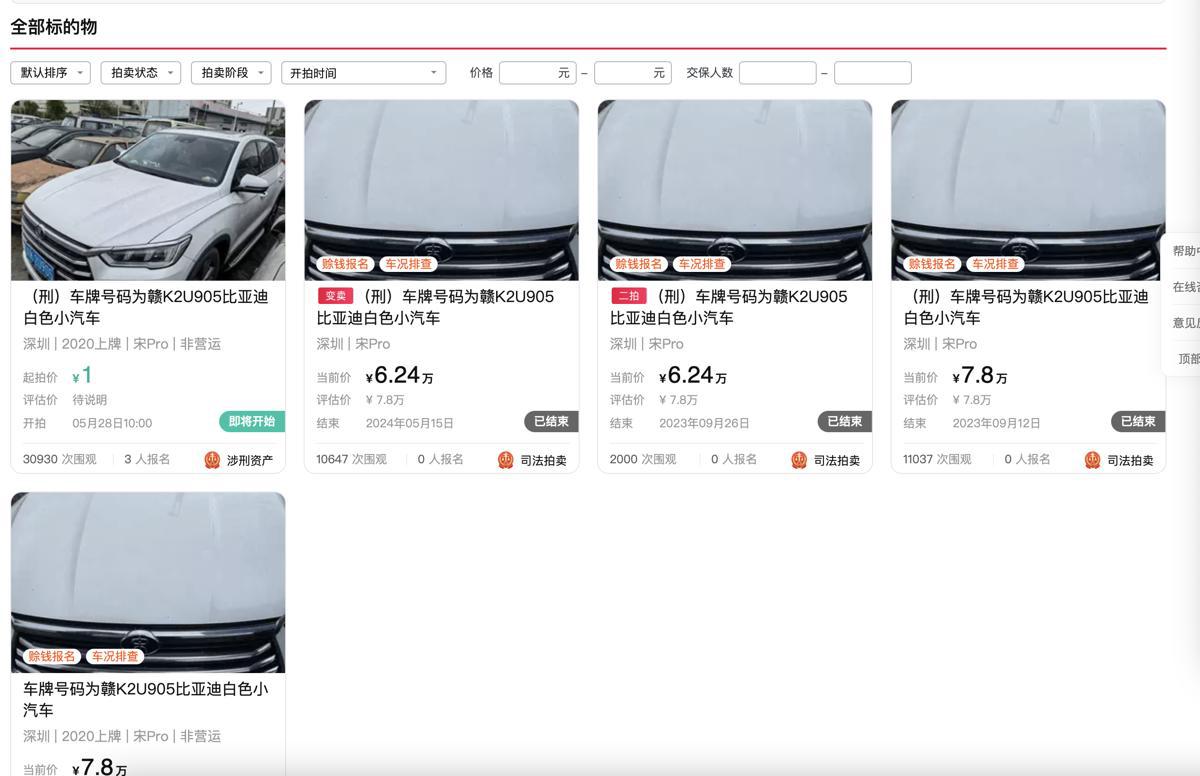Screen dimensions: 1200x776
Task: Click the maximum 交保人数 input field
Action: coord(872,73)
